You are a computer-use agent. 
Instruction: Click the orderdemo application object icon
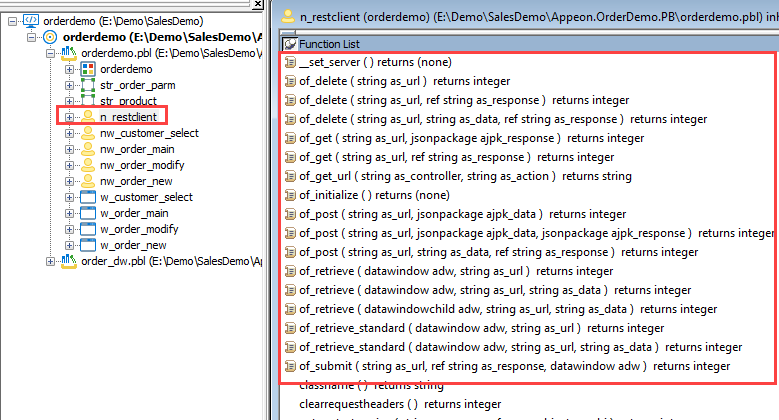click(88, 69)
